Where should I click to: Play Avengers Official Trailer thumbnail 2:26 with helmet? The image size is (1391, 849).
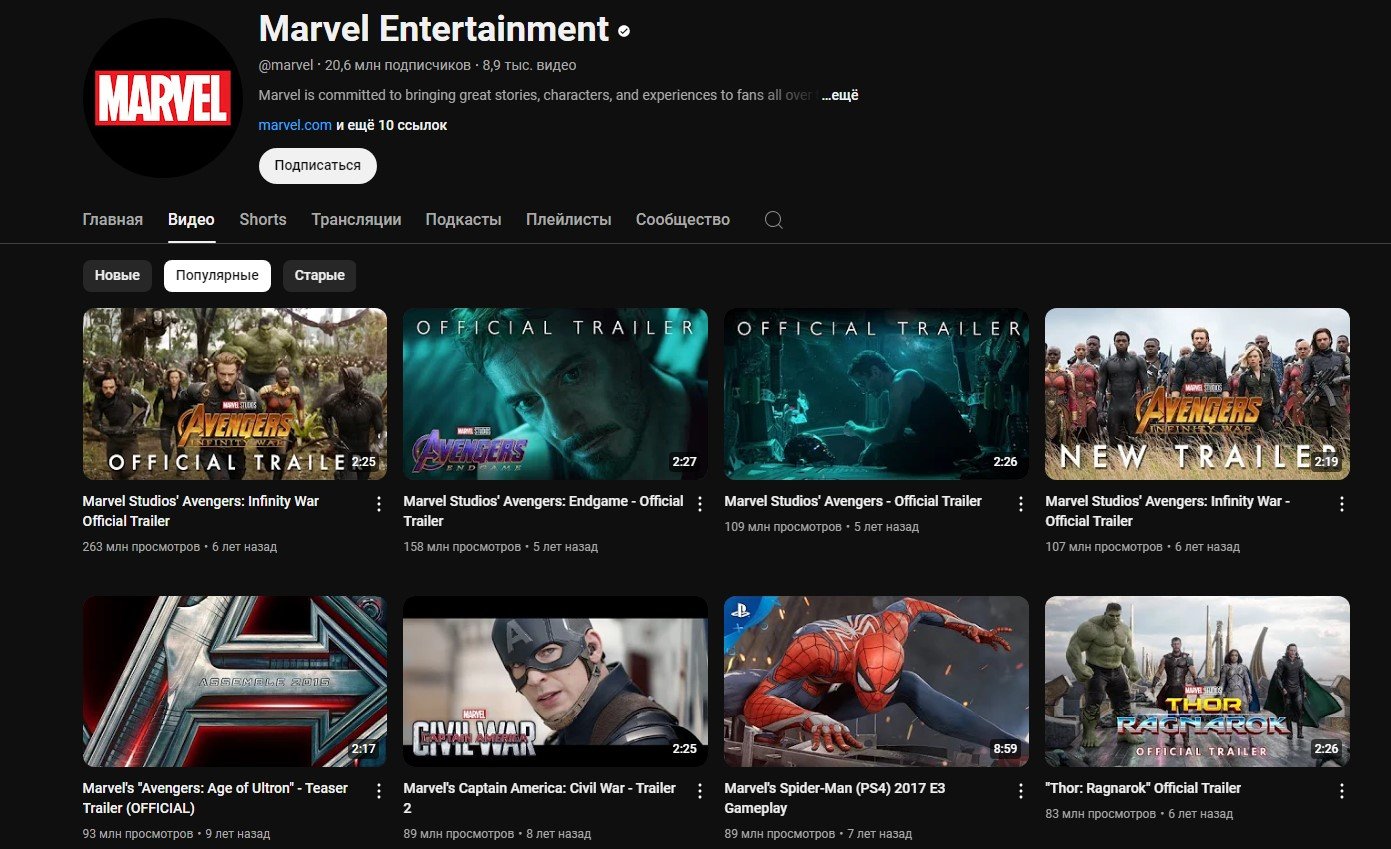876,393
